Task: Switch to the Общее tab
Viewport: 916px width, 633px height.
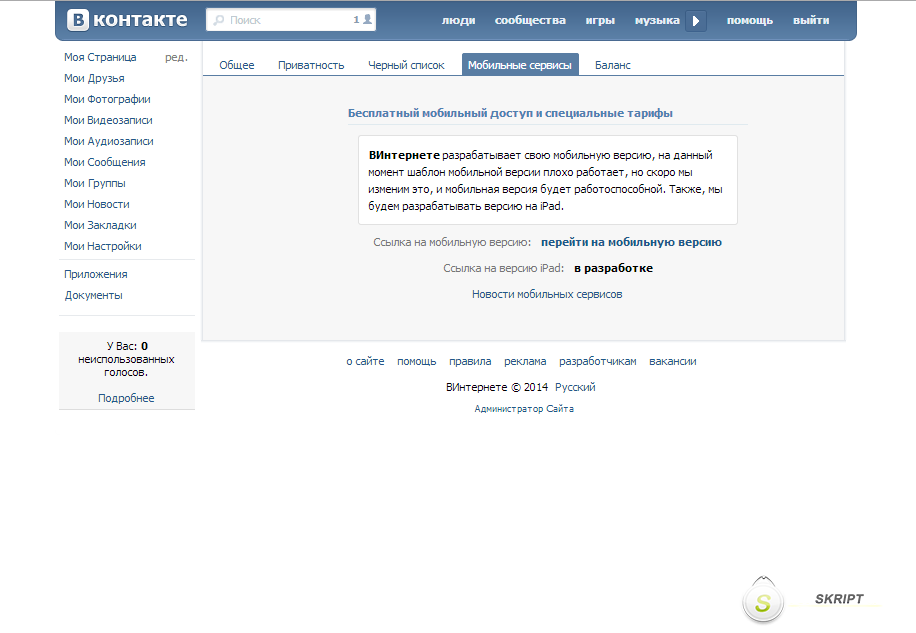Action: tap(237, 65)
